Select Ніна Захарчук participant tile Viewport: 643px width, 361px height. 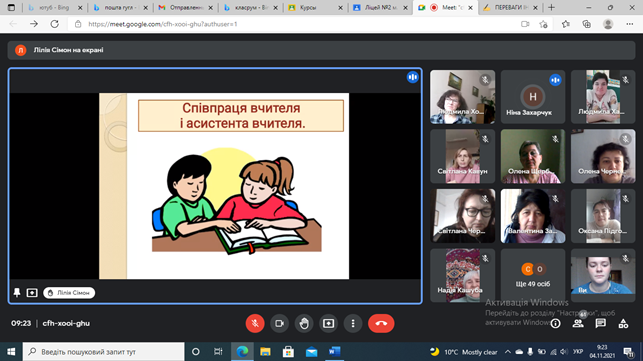(x=533, y=97)
